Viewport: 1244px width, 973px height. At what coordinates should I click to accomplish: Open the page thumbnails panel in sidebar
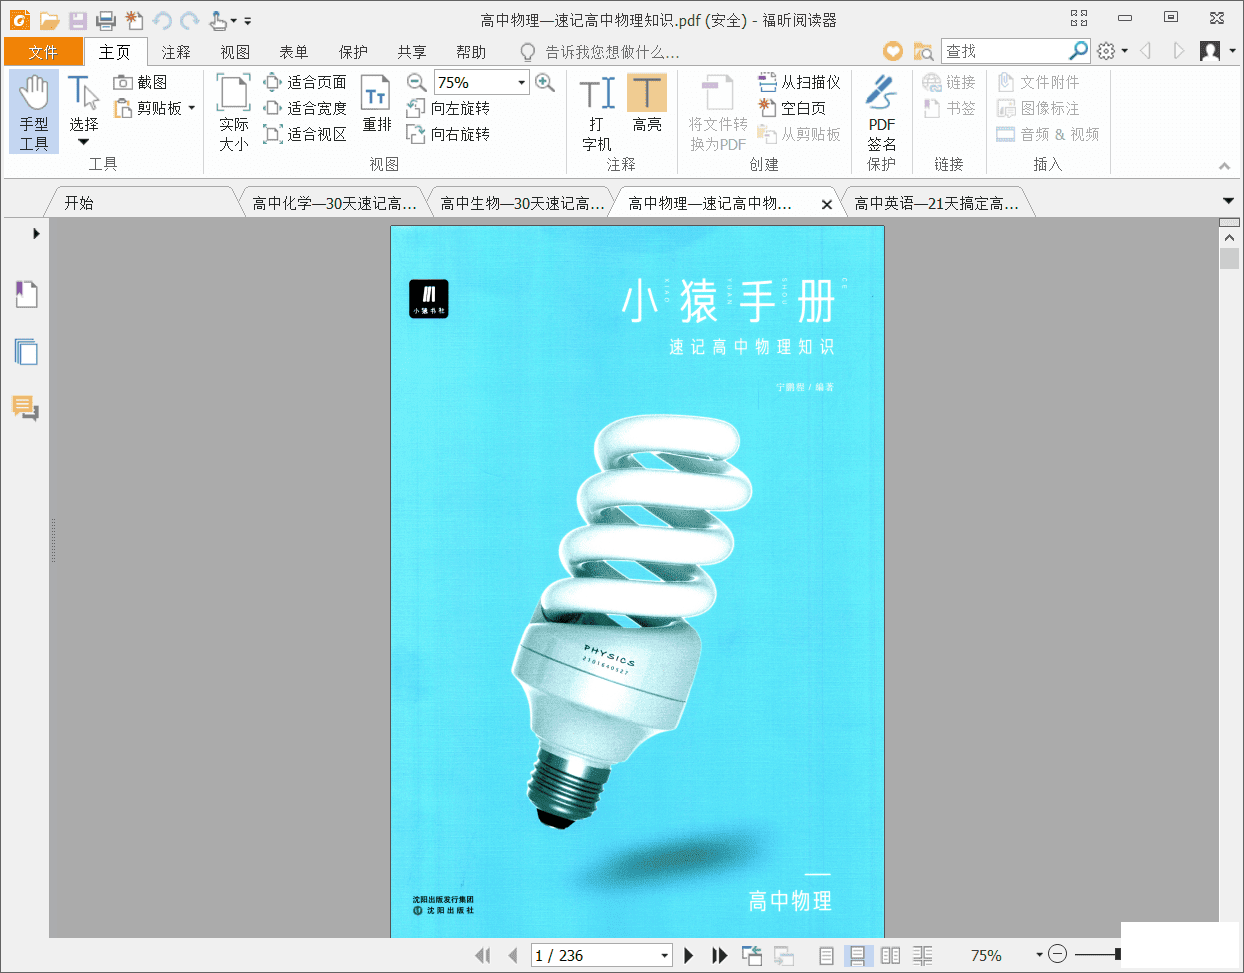pyautogui.click(x=26, y=352)
